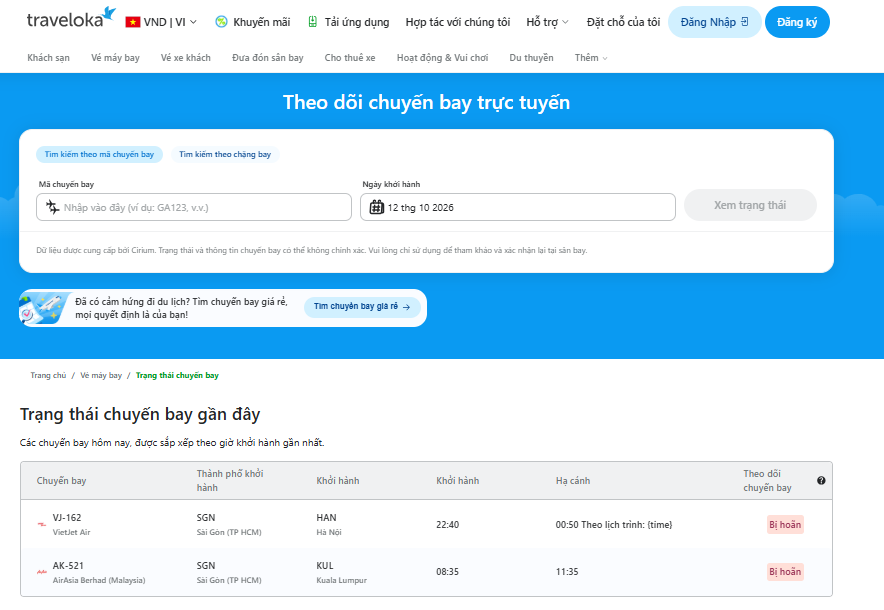Screen dimensions: 884x610
Task: Go to Hoạt động & Vui chơi
Action: [443, 58]
